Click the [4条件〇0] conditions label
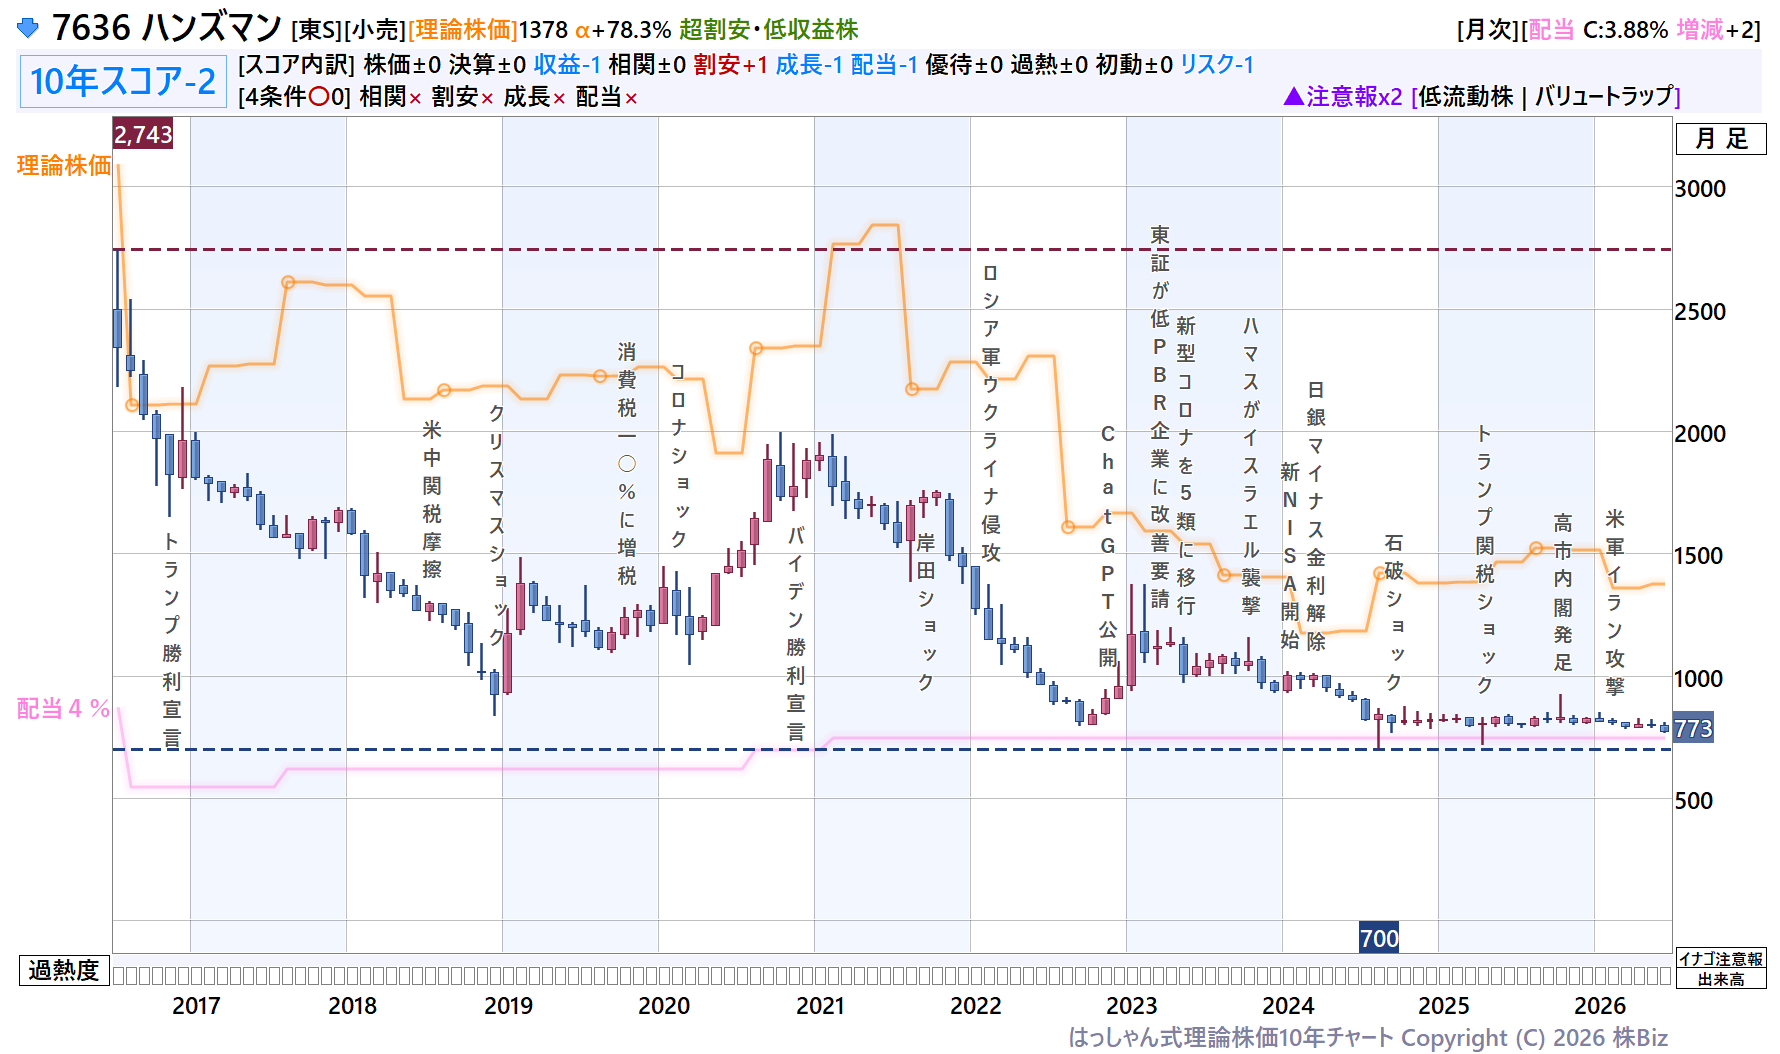 click(x=294, y=97)
